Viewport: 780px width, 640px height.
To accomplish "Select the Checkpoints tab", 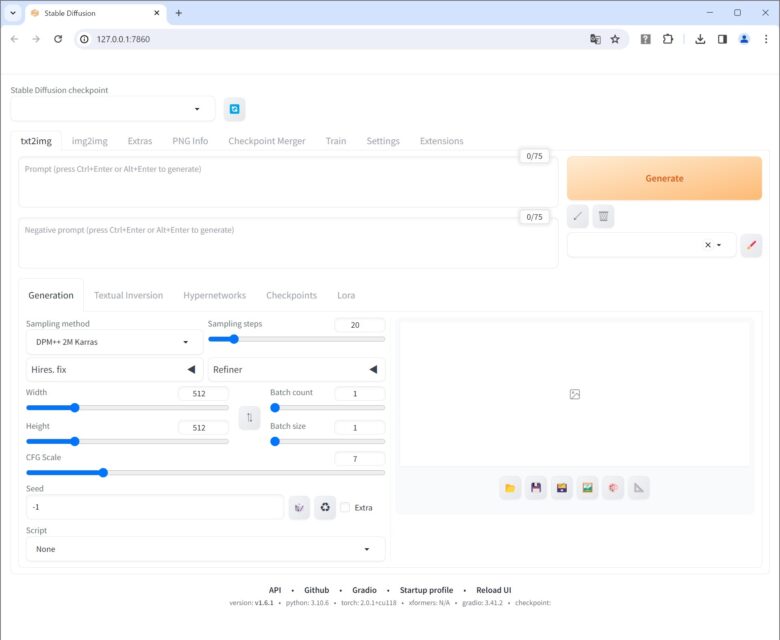I will [x=291, y=295].
